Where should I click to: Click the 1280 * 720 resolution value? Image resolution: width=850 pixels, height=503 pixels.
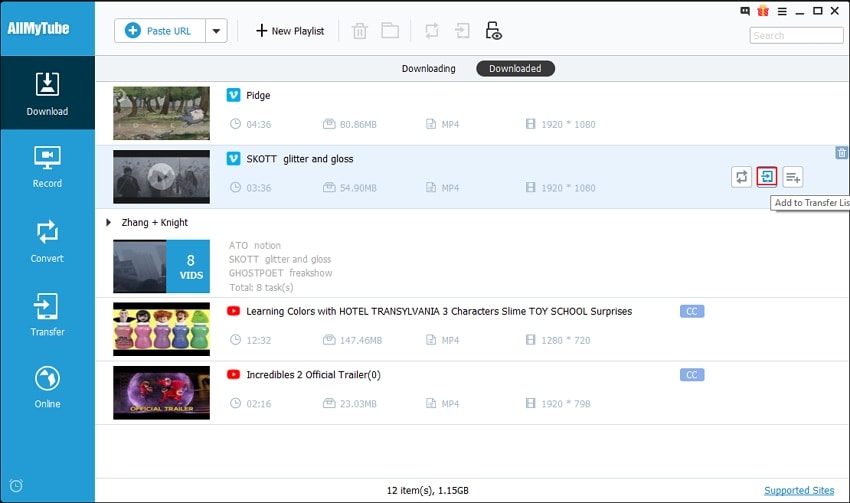(565, 340)
